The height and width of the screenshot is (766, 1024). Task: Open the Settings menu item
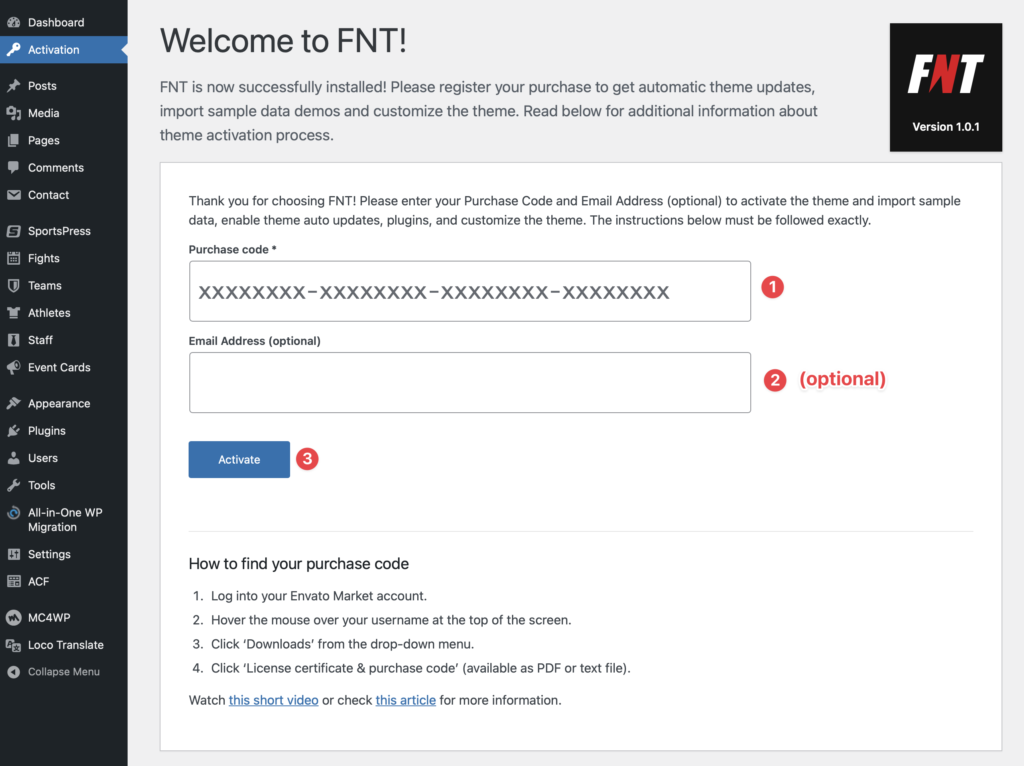pyautogui.click(x=49, y=554)
